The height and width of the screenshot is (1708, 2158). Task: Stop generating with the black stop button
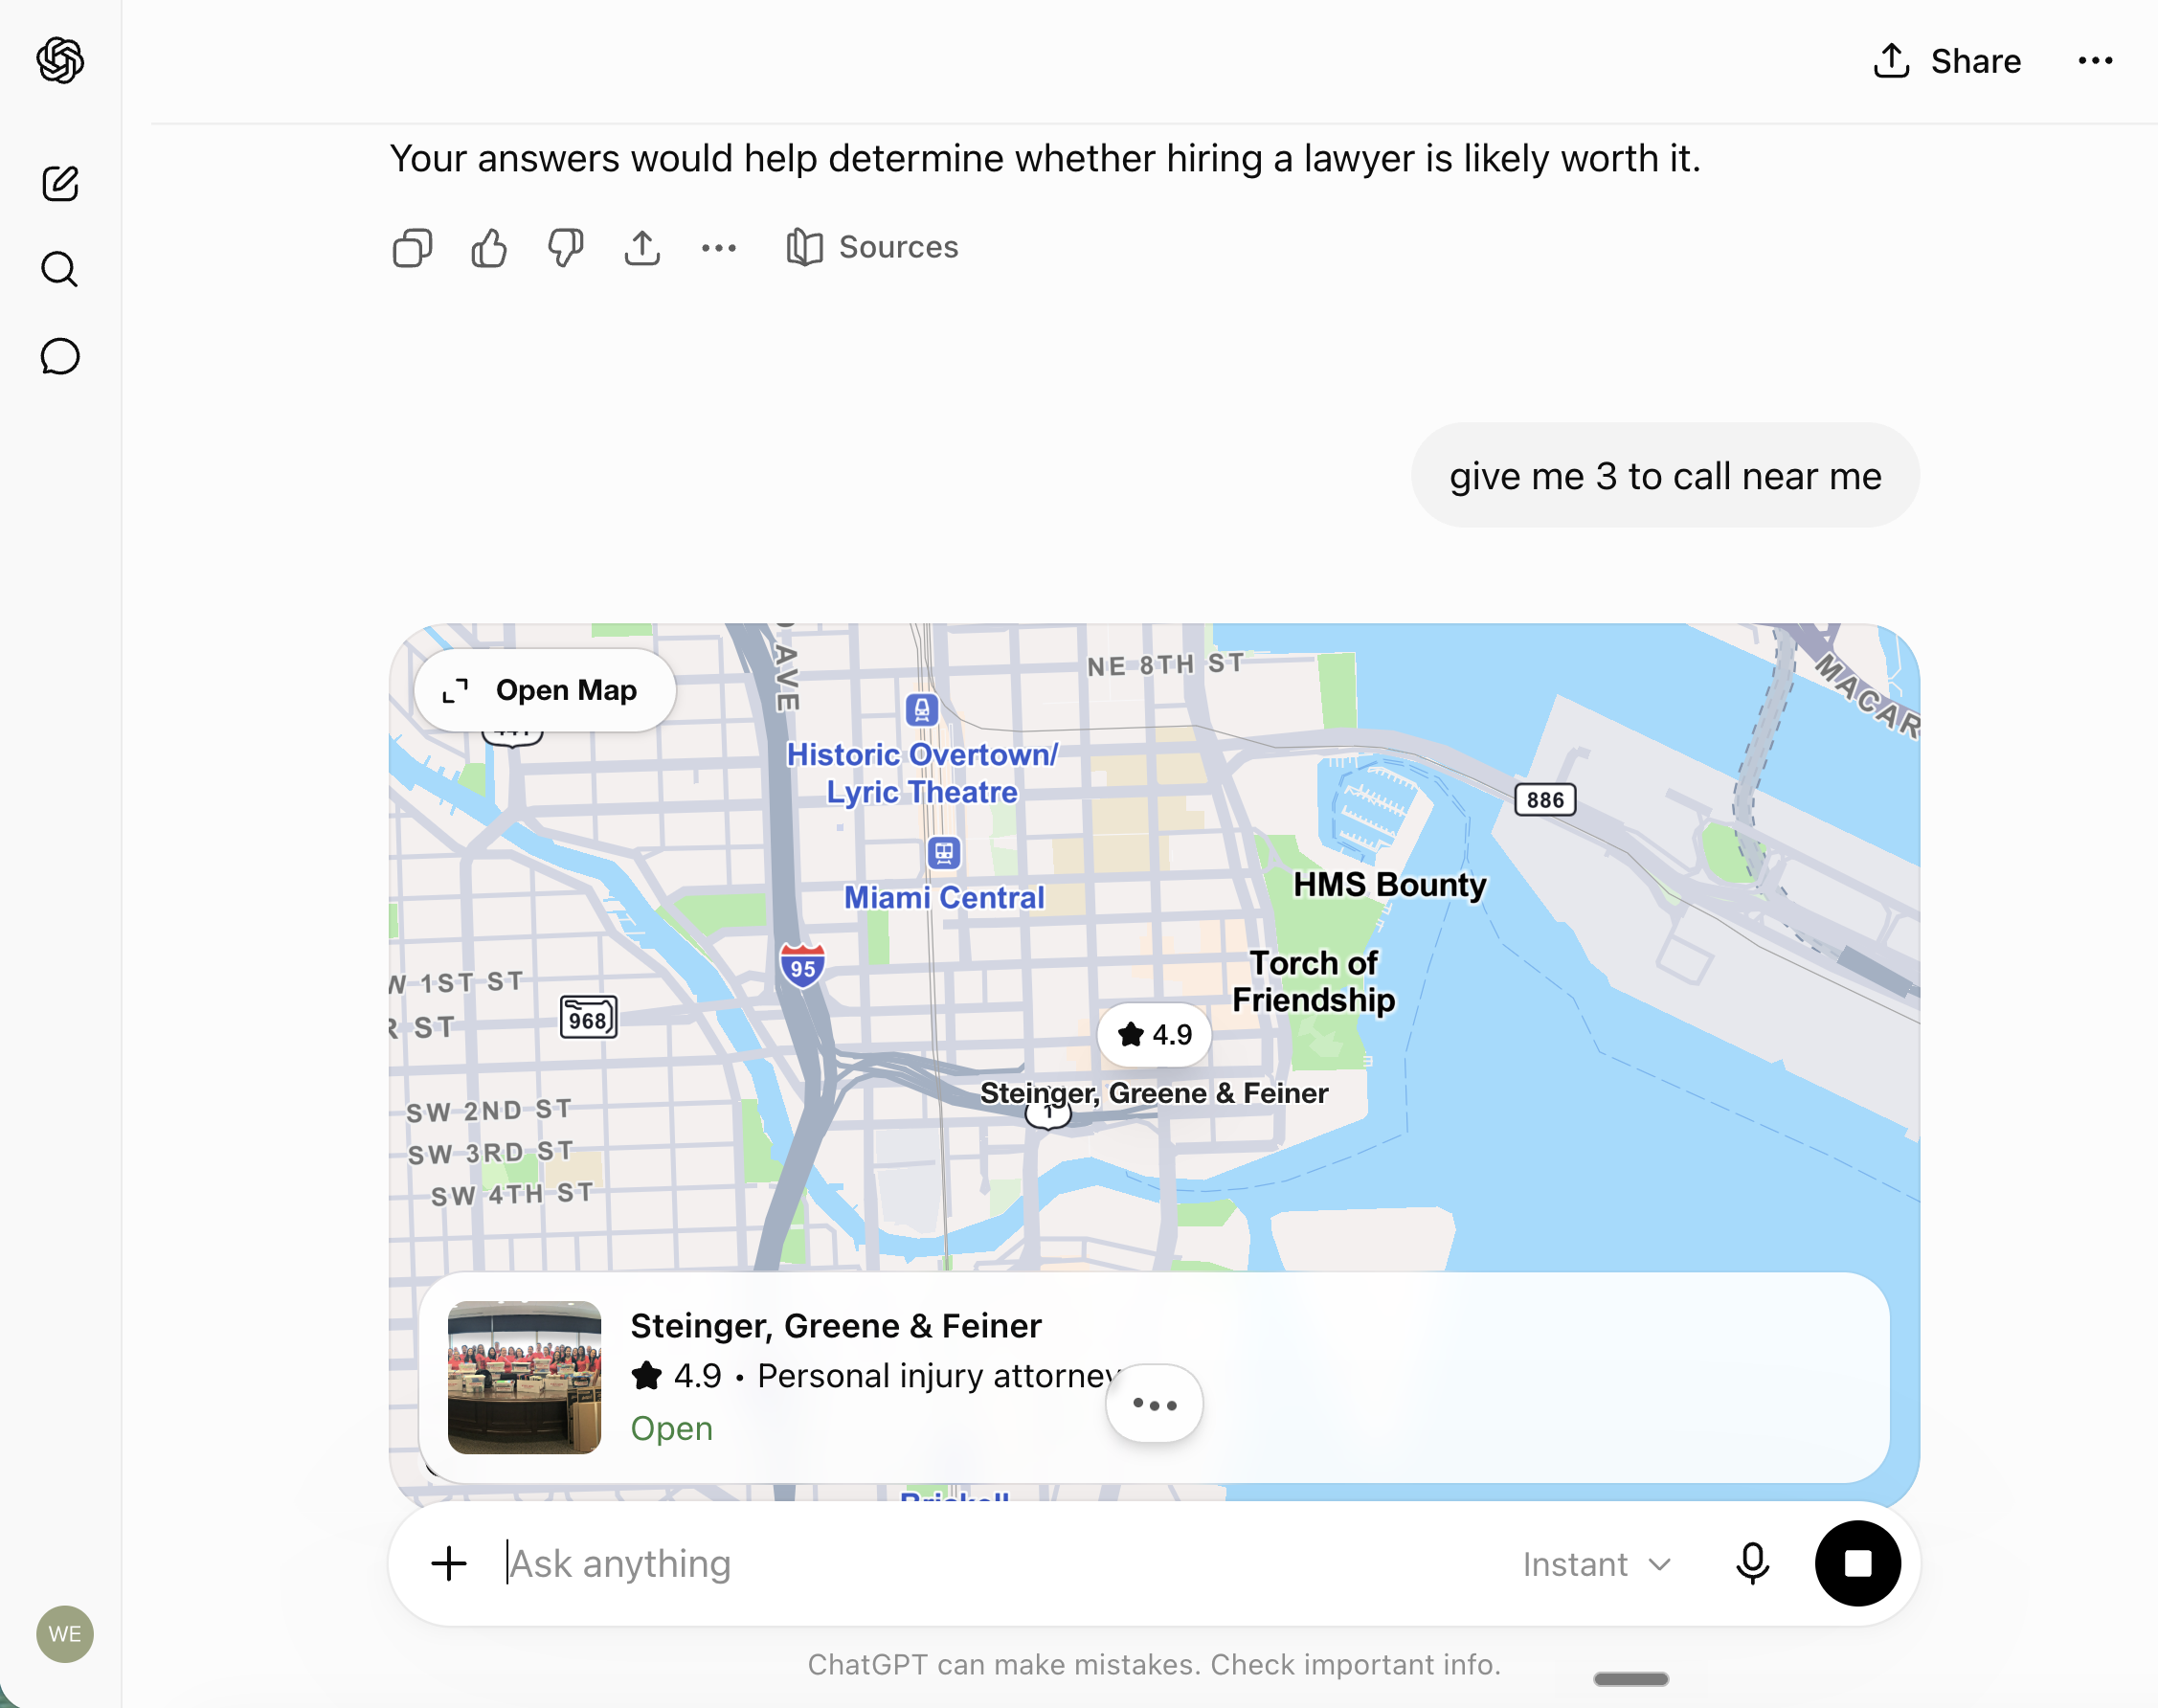(1857, 1563)
